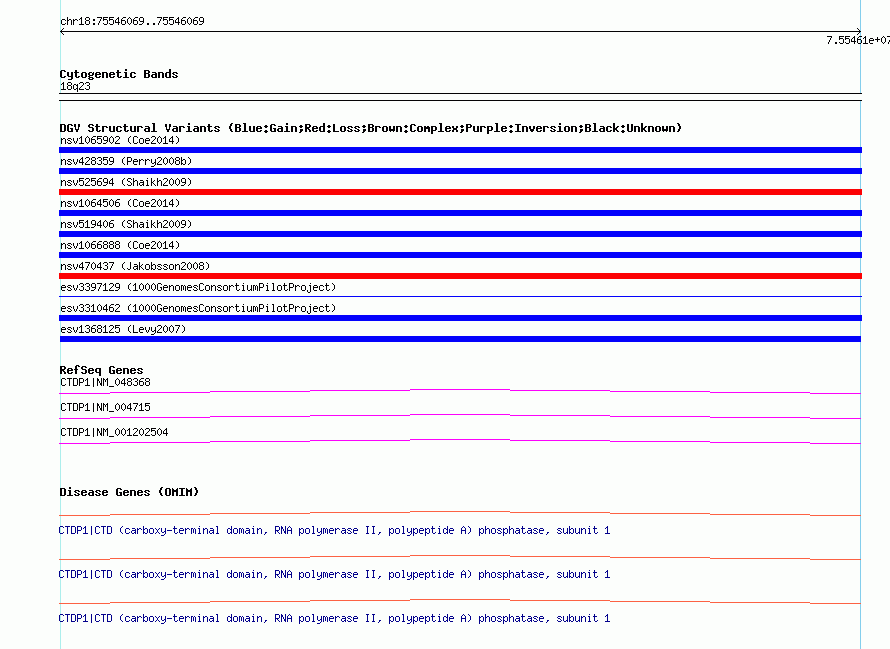
Task: Click the blue bar under esv3310462
Action: pyautogui.click(x=460, y=318)
